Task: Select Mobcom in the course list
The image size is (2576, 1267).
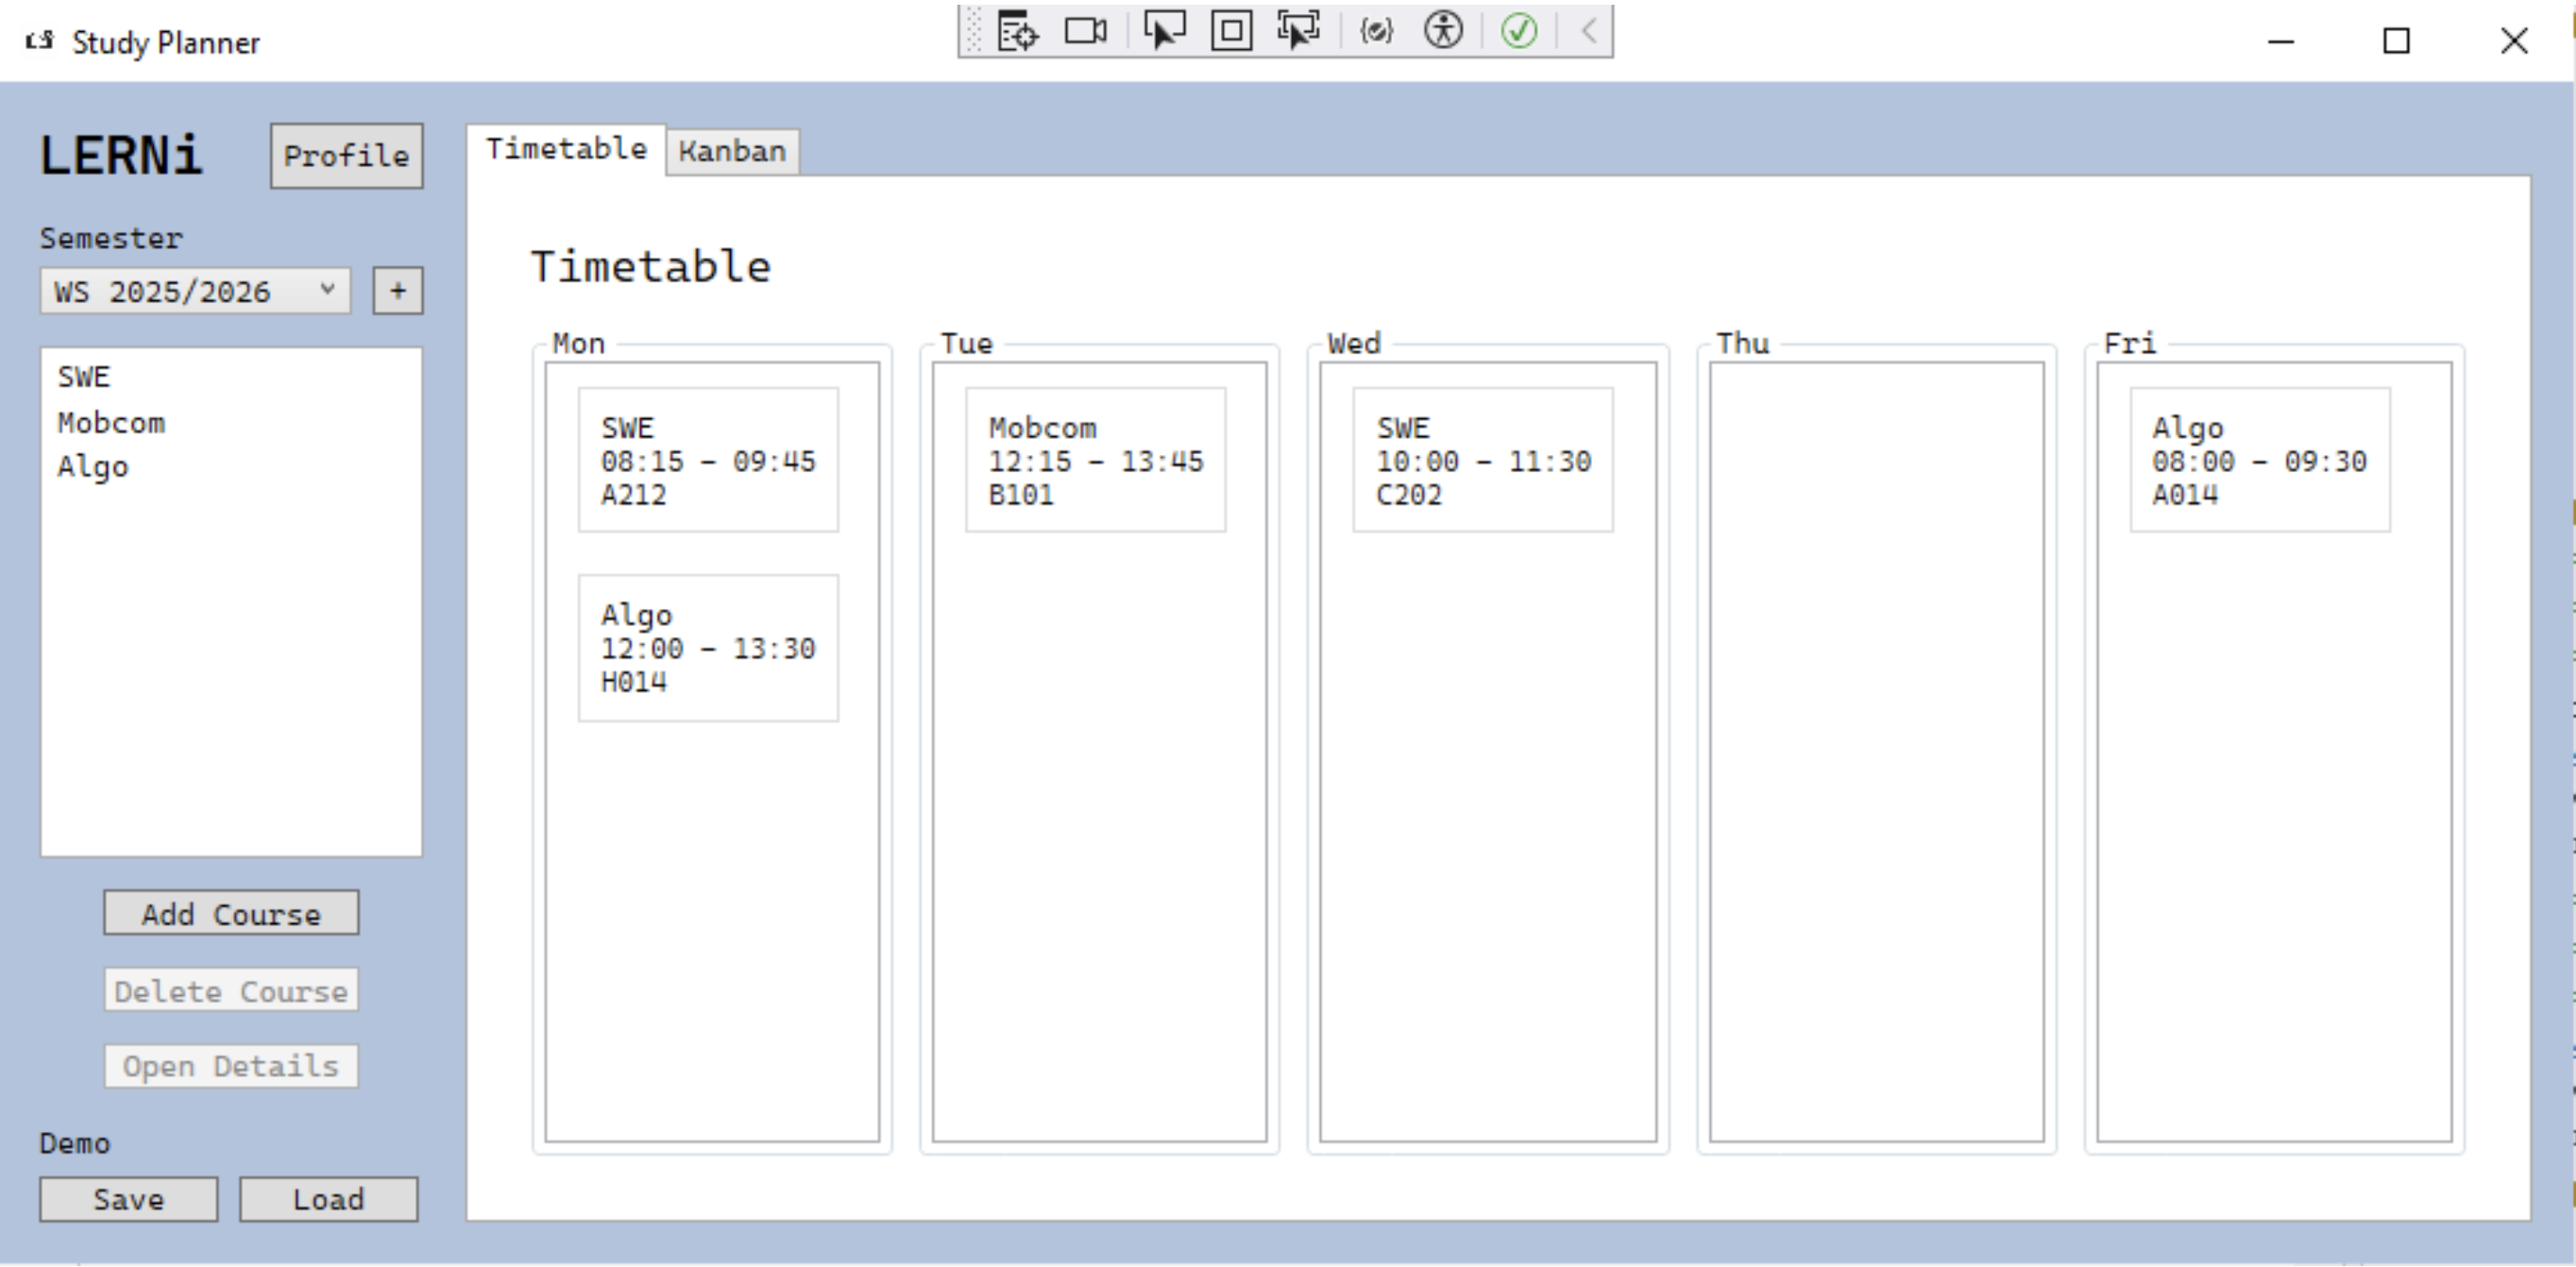Action: point(111,421)
